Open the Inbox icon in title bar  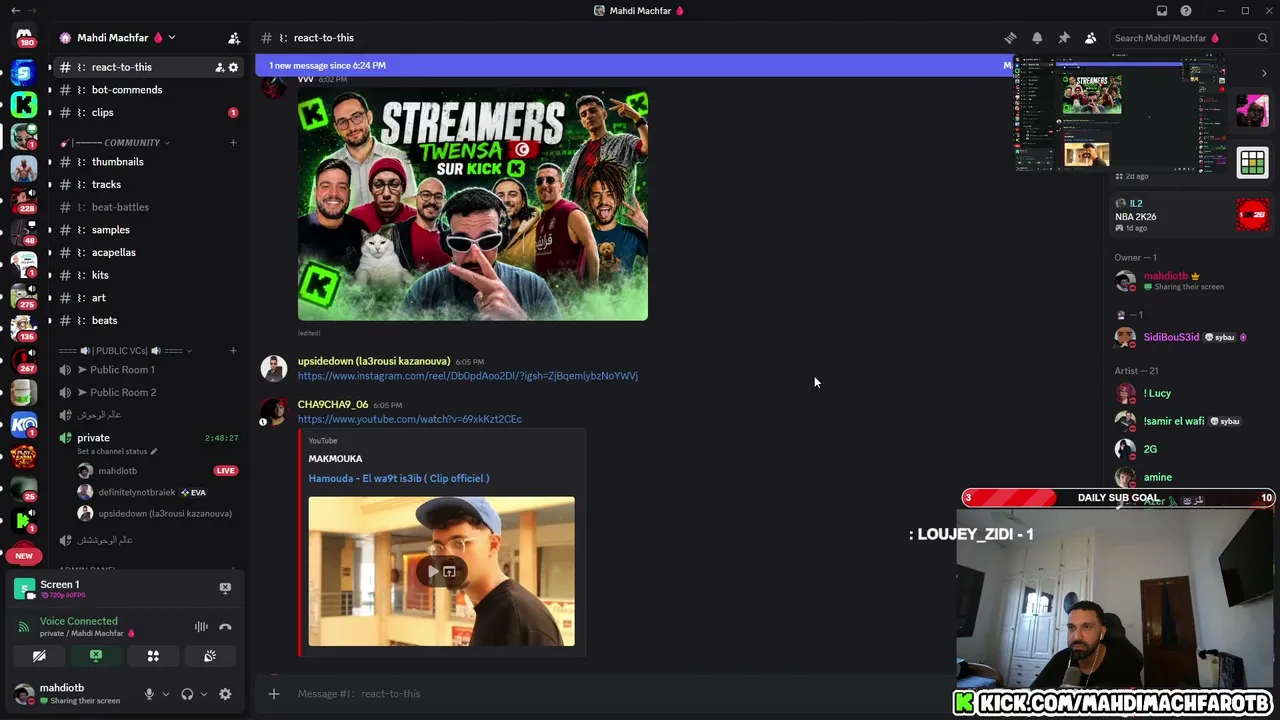pyautogui.click(x=1162, y=11)
